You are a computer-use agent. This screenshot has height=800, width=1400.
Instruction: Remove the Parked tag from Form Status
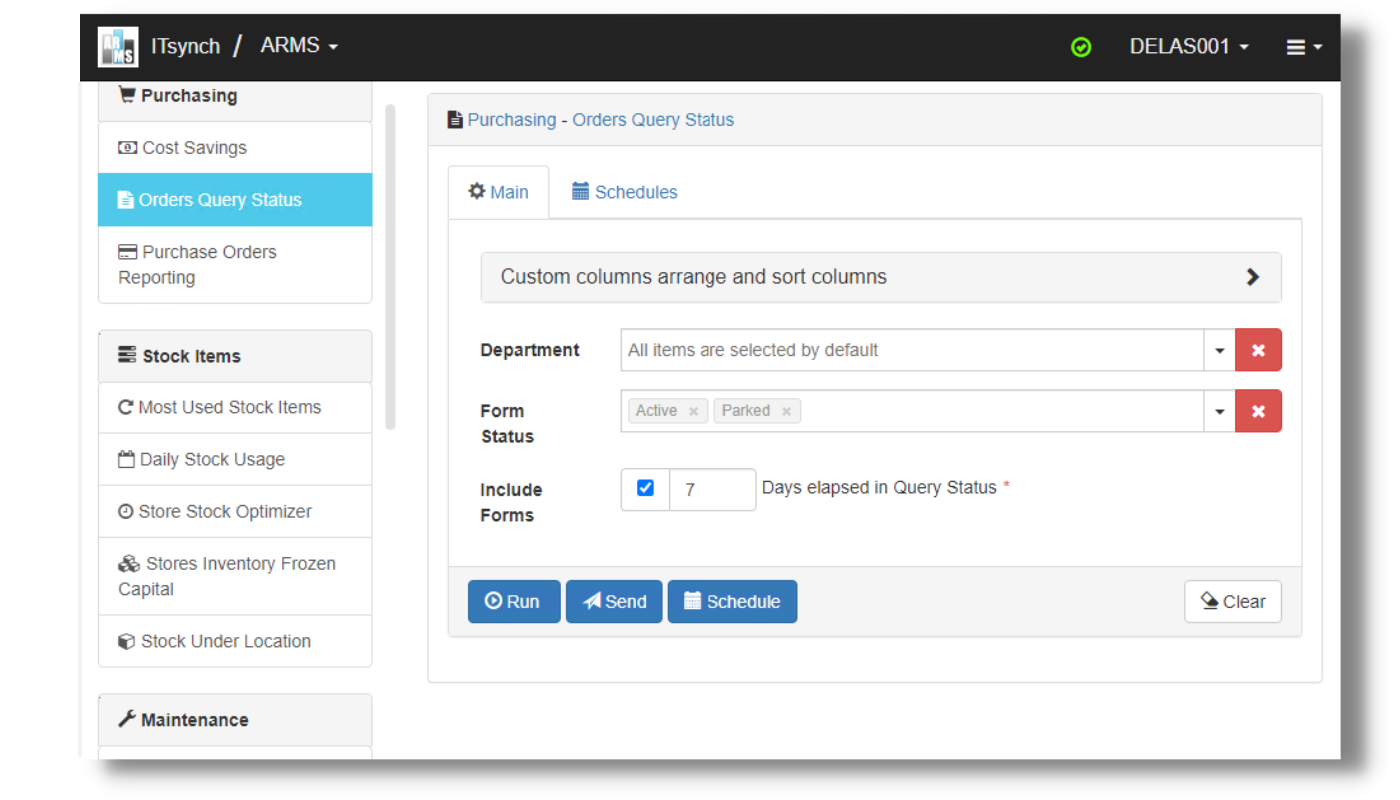tap(786, 410)
